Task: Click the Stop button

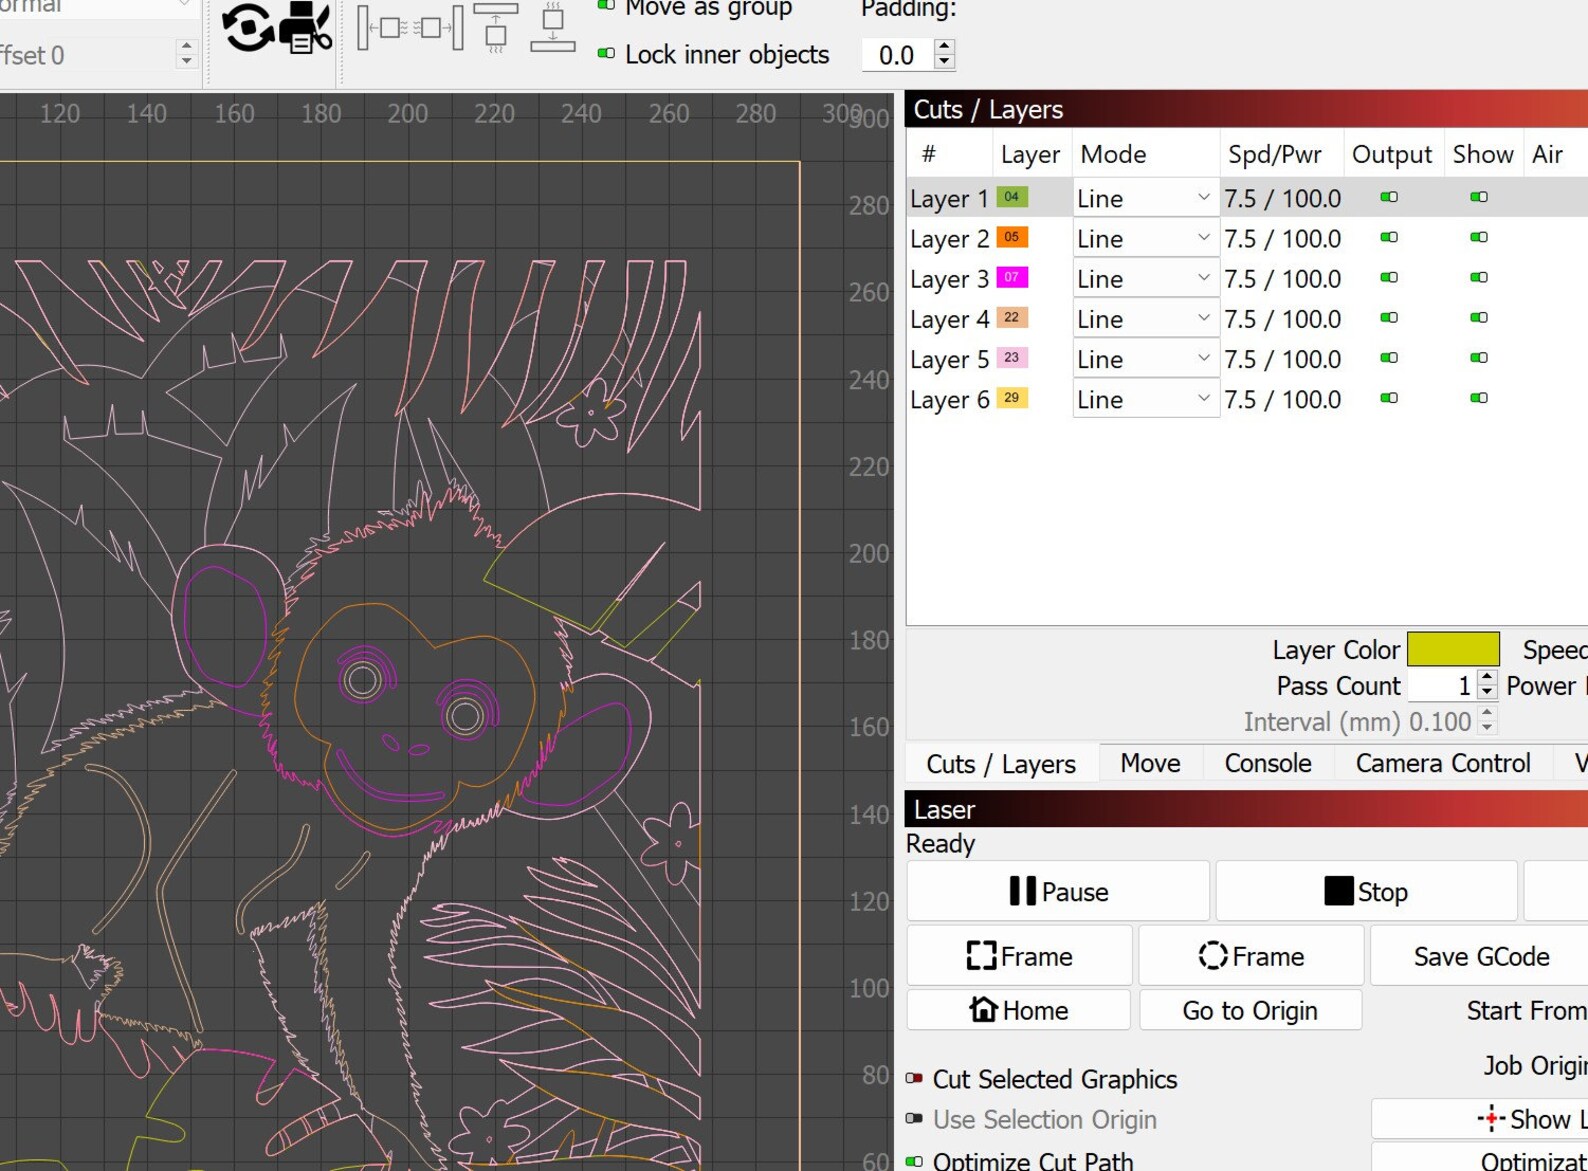Action: [1366, 891]
